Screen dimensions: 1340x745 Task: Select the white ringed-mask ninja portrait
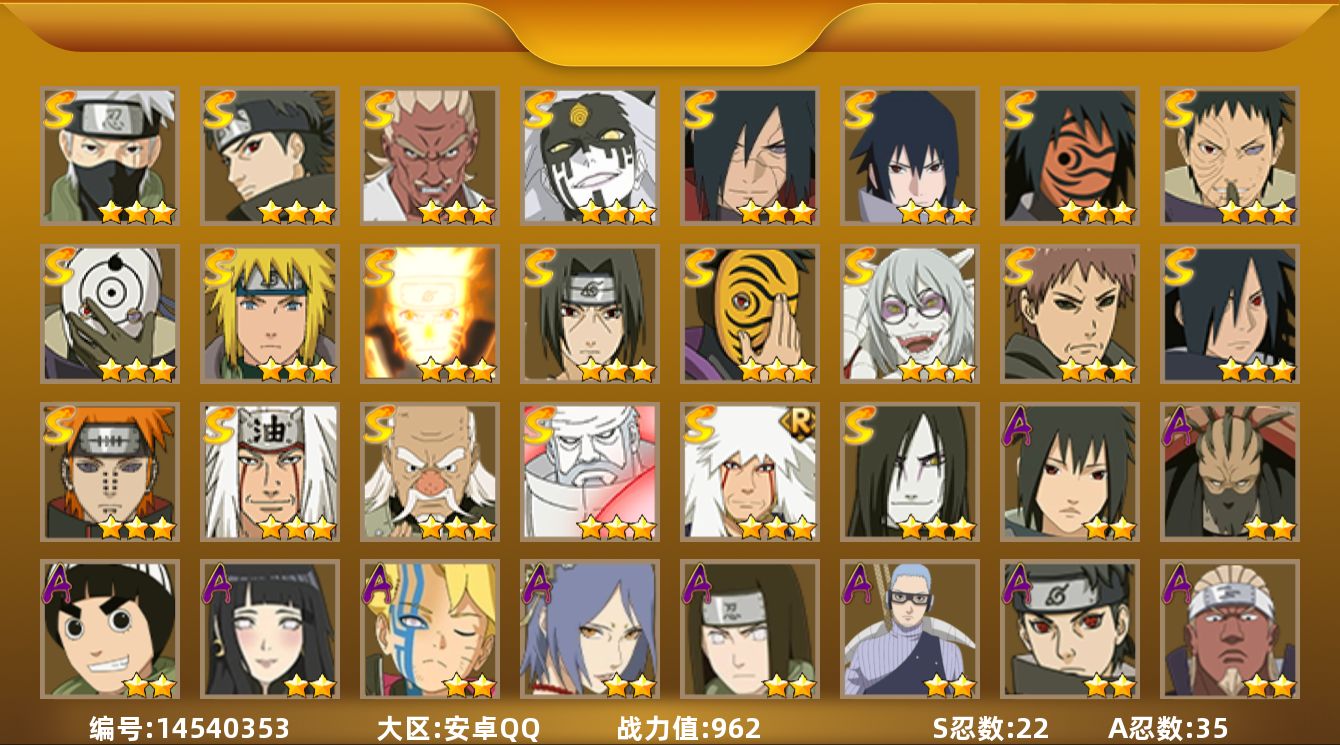110,314
